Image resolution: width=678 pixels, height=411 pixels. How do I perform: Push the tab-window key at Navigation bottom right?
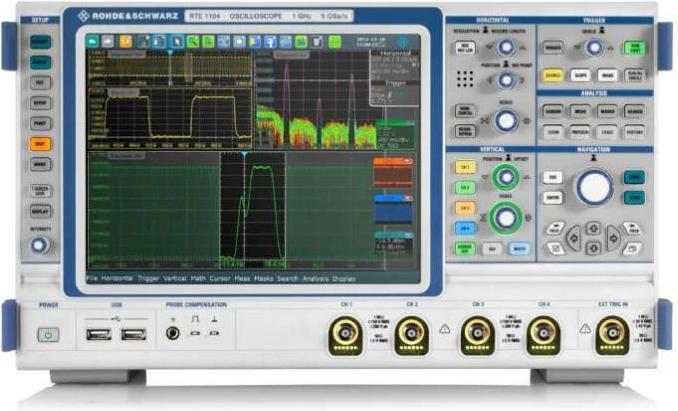(631, 248)
